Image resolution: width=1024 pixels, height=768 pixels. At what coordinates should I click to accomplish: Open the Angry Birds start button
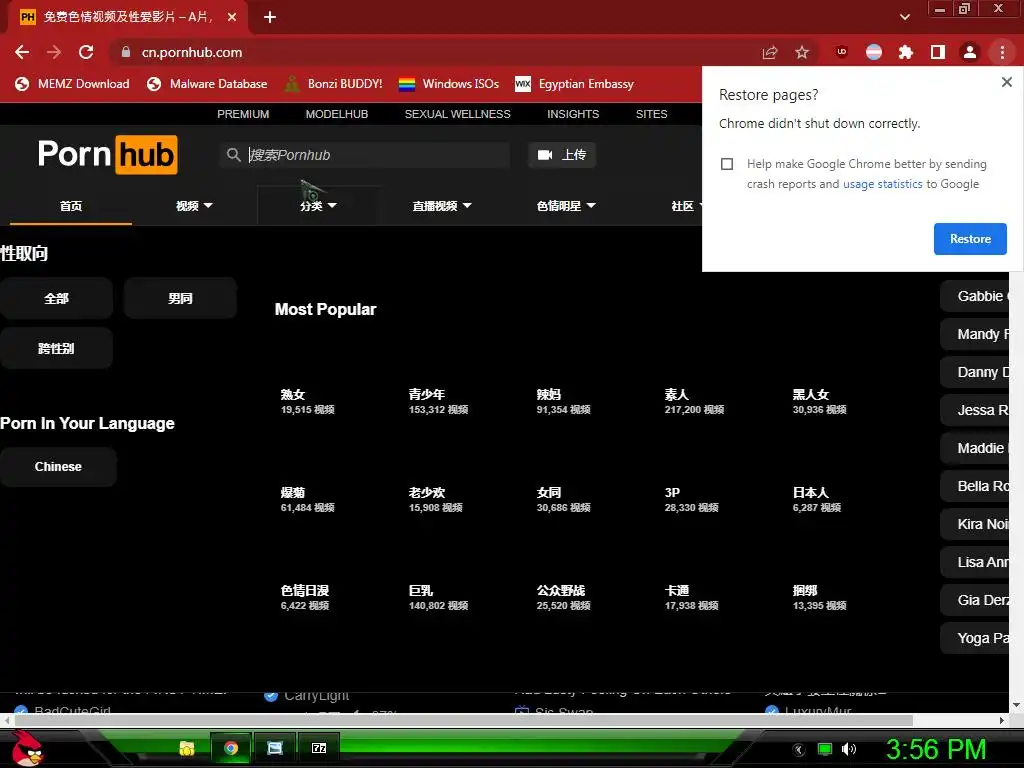(27, 748)
